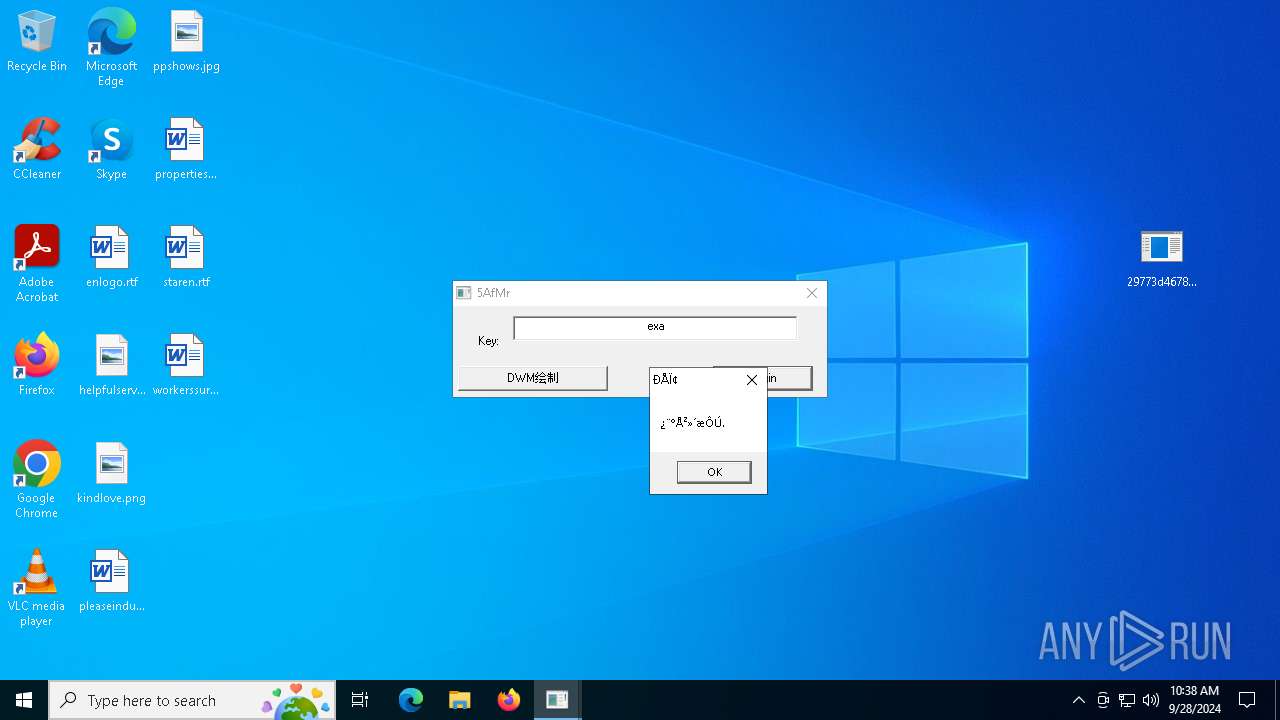
Task: Select the helpfulserv image file
Action: pos(111,366)
